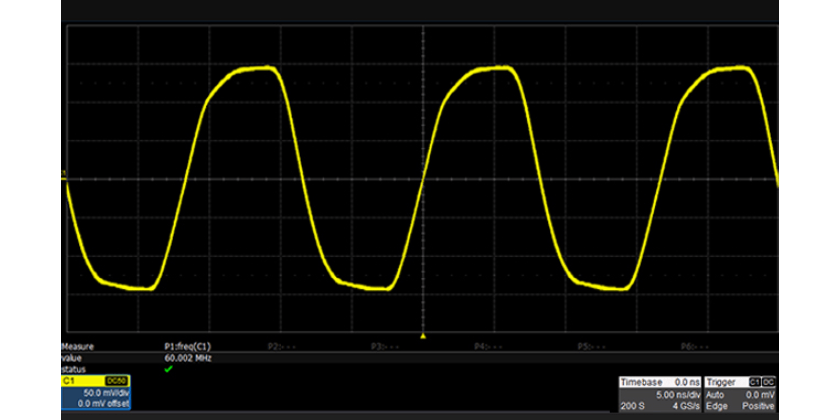Click the green status checkmark under P1
Screen dimensions: 840x420
point(168,368)
